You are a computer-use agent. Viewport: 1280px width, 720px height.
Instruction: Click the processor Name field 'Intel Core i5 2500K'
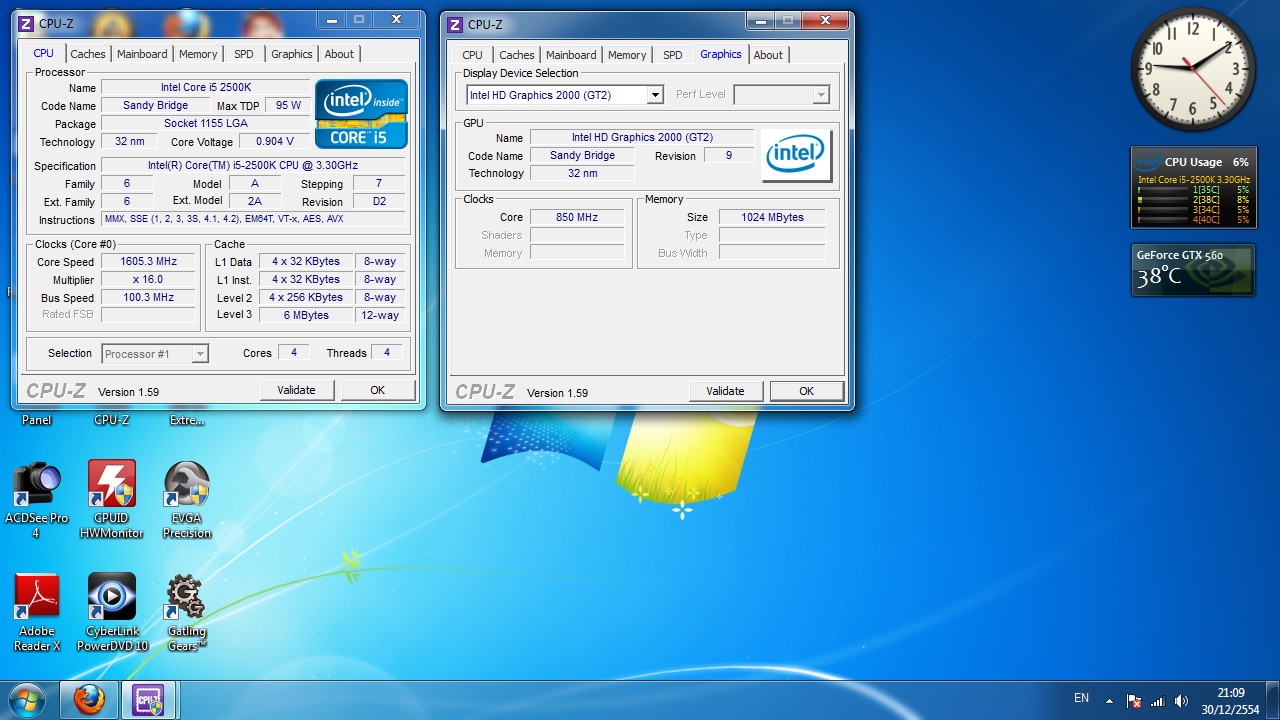pyautogui.click(x=206, y=88)
